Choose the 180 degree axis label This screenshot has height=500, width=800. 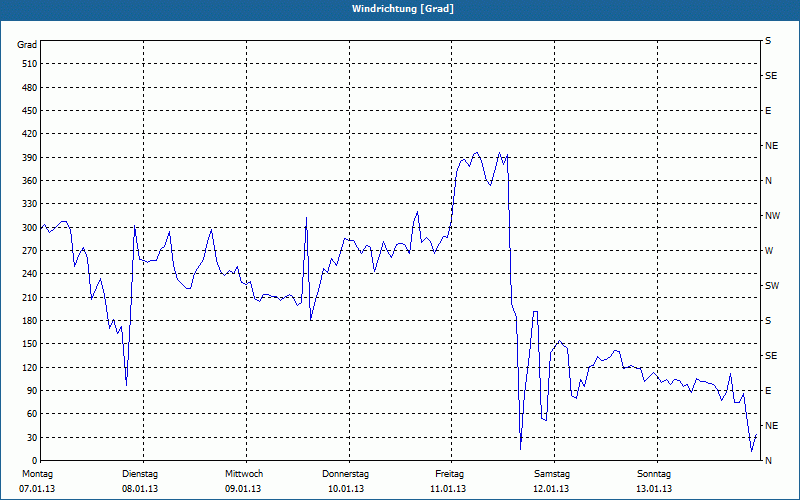(29, 320)
